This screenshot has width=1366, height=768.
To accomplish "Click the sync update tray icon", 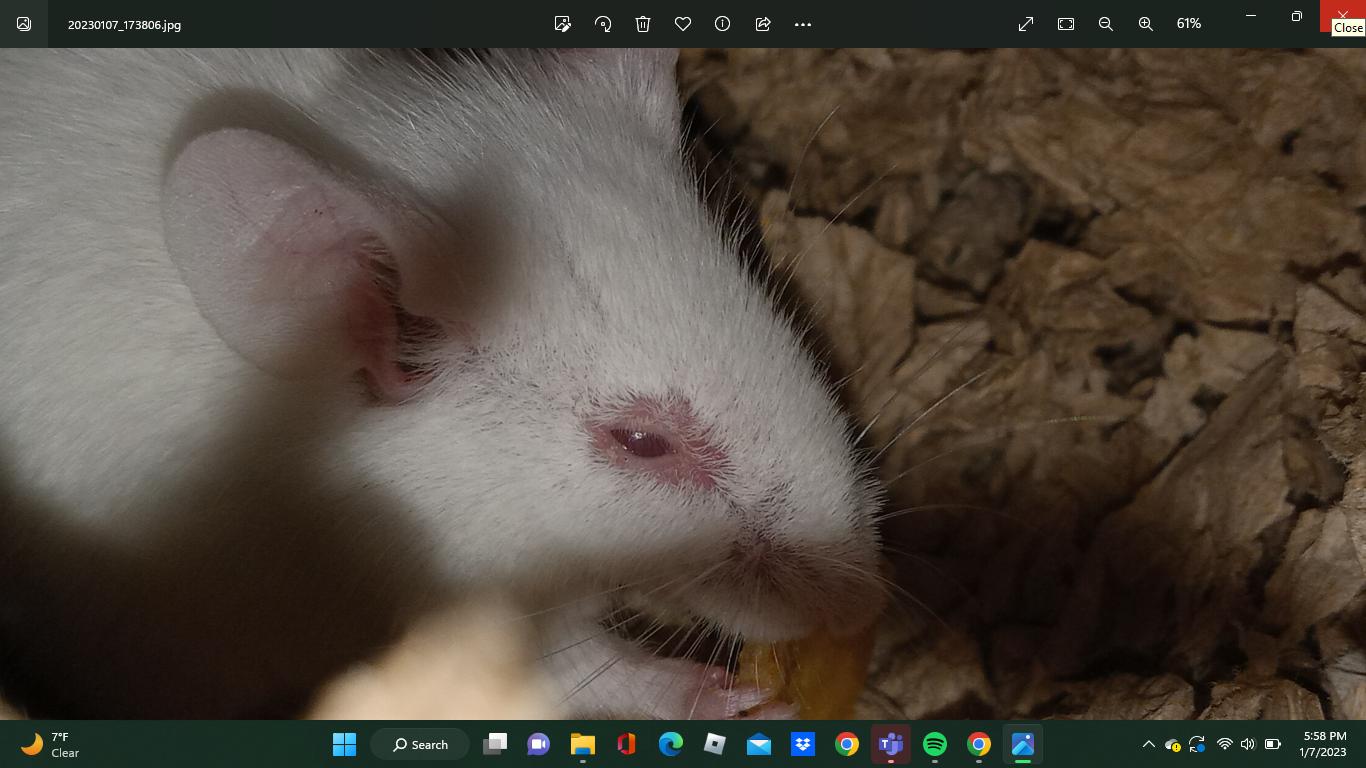I will [1197, 744].
